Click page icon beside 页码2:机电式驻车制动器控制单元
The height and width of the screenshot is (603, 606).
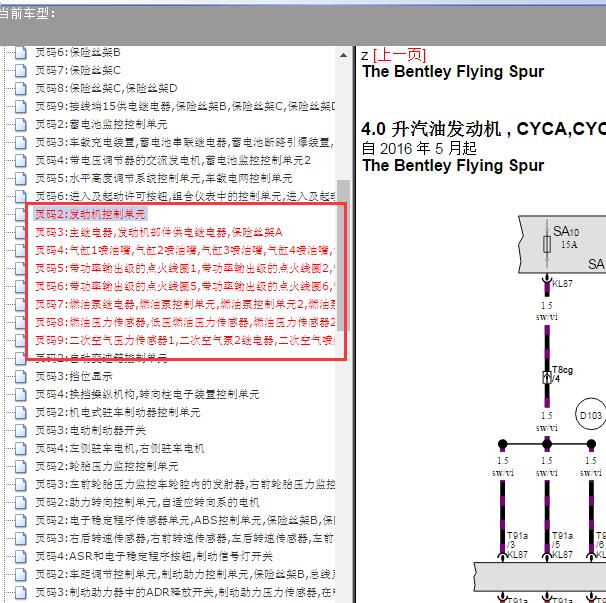point(20,412)
